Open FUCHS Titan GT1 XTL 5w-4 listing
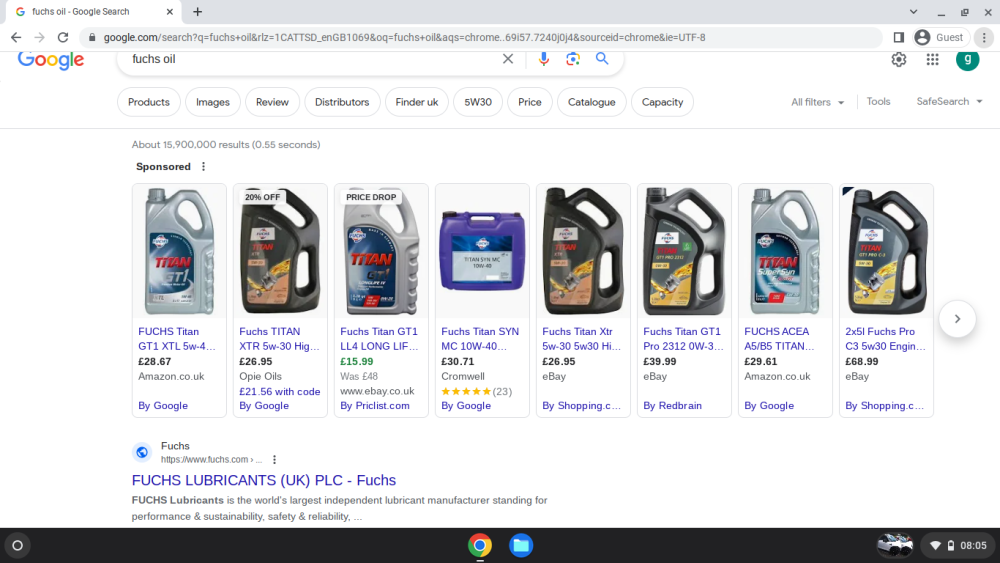 point(177,339)
